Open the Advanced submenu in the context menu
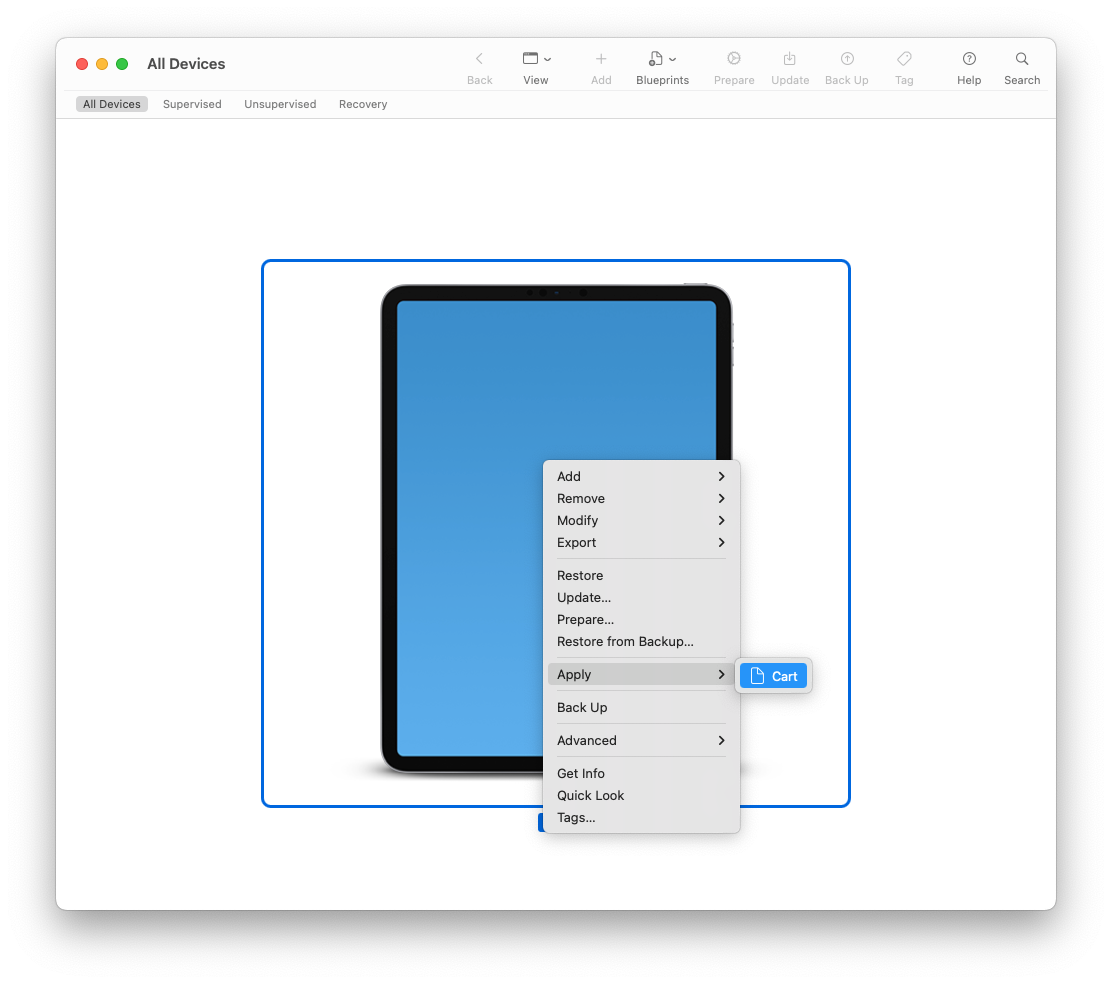The height and width of the screenshot is (984, 1112). coord(640,740)
